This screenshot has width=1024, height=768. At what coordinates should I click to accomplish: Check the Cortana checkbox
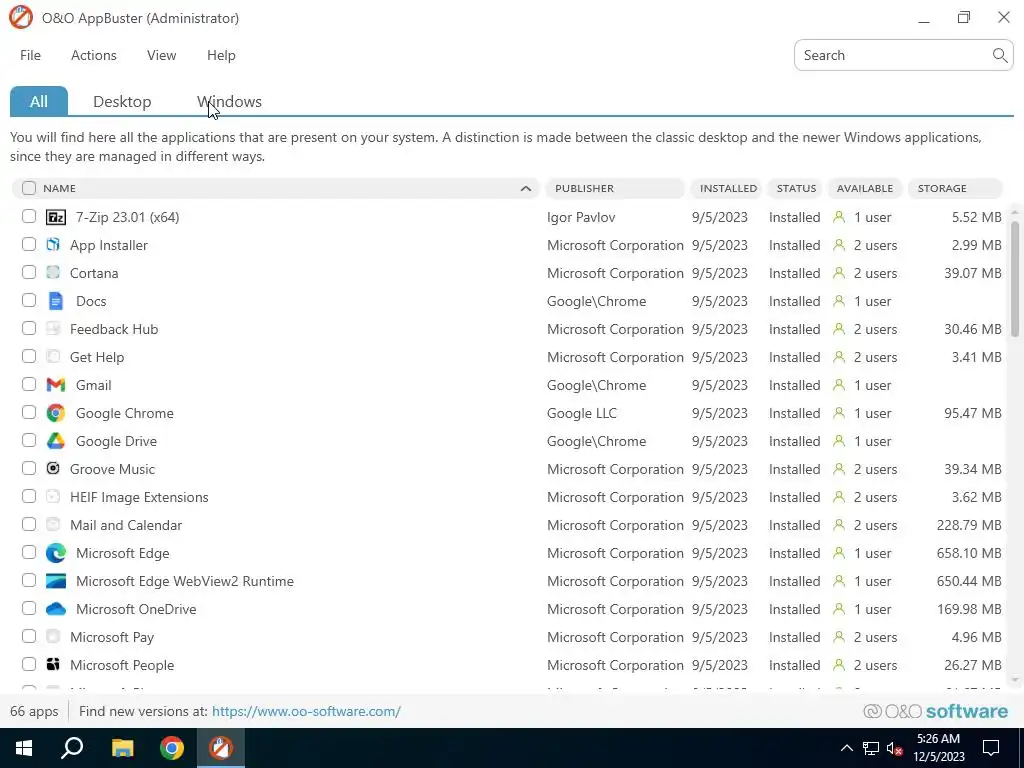tap(29, 272)
